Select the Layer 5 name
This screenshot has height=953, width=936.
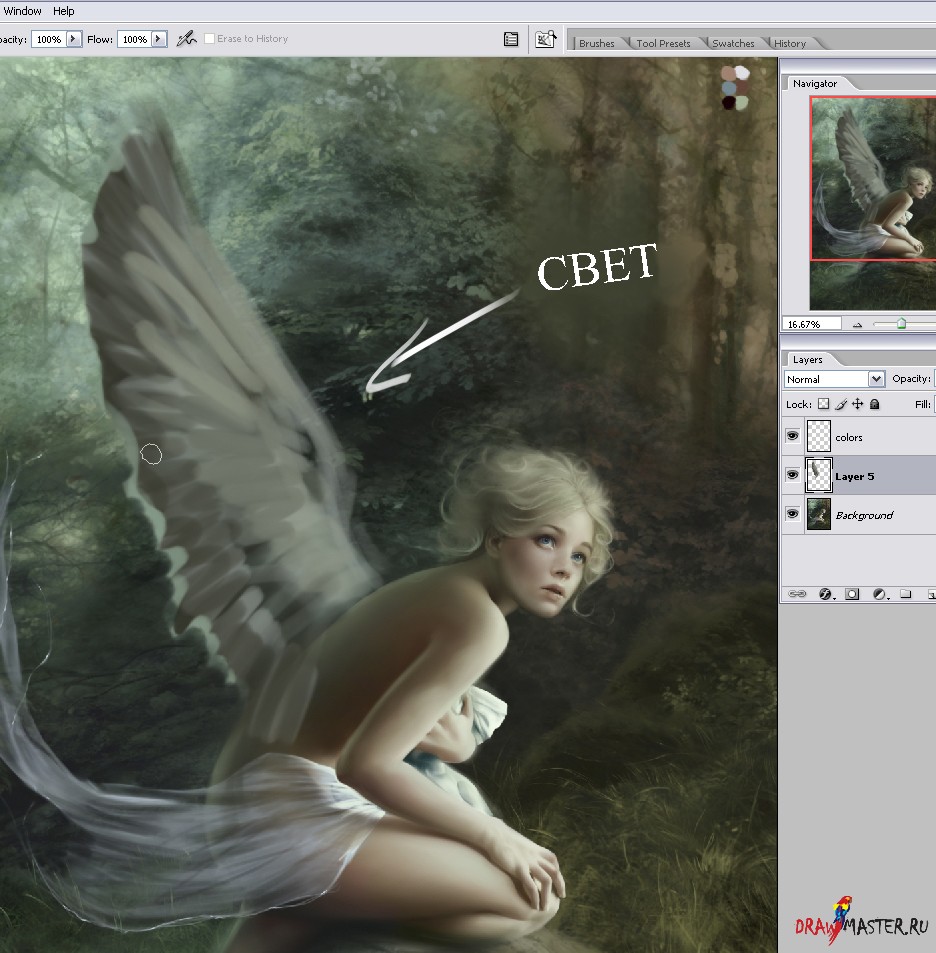854,476
